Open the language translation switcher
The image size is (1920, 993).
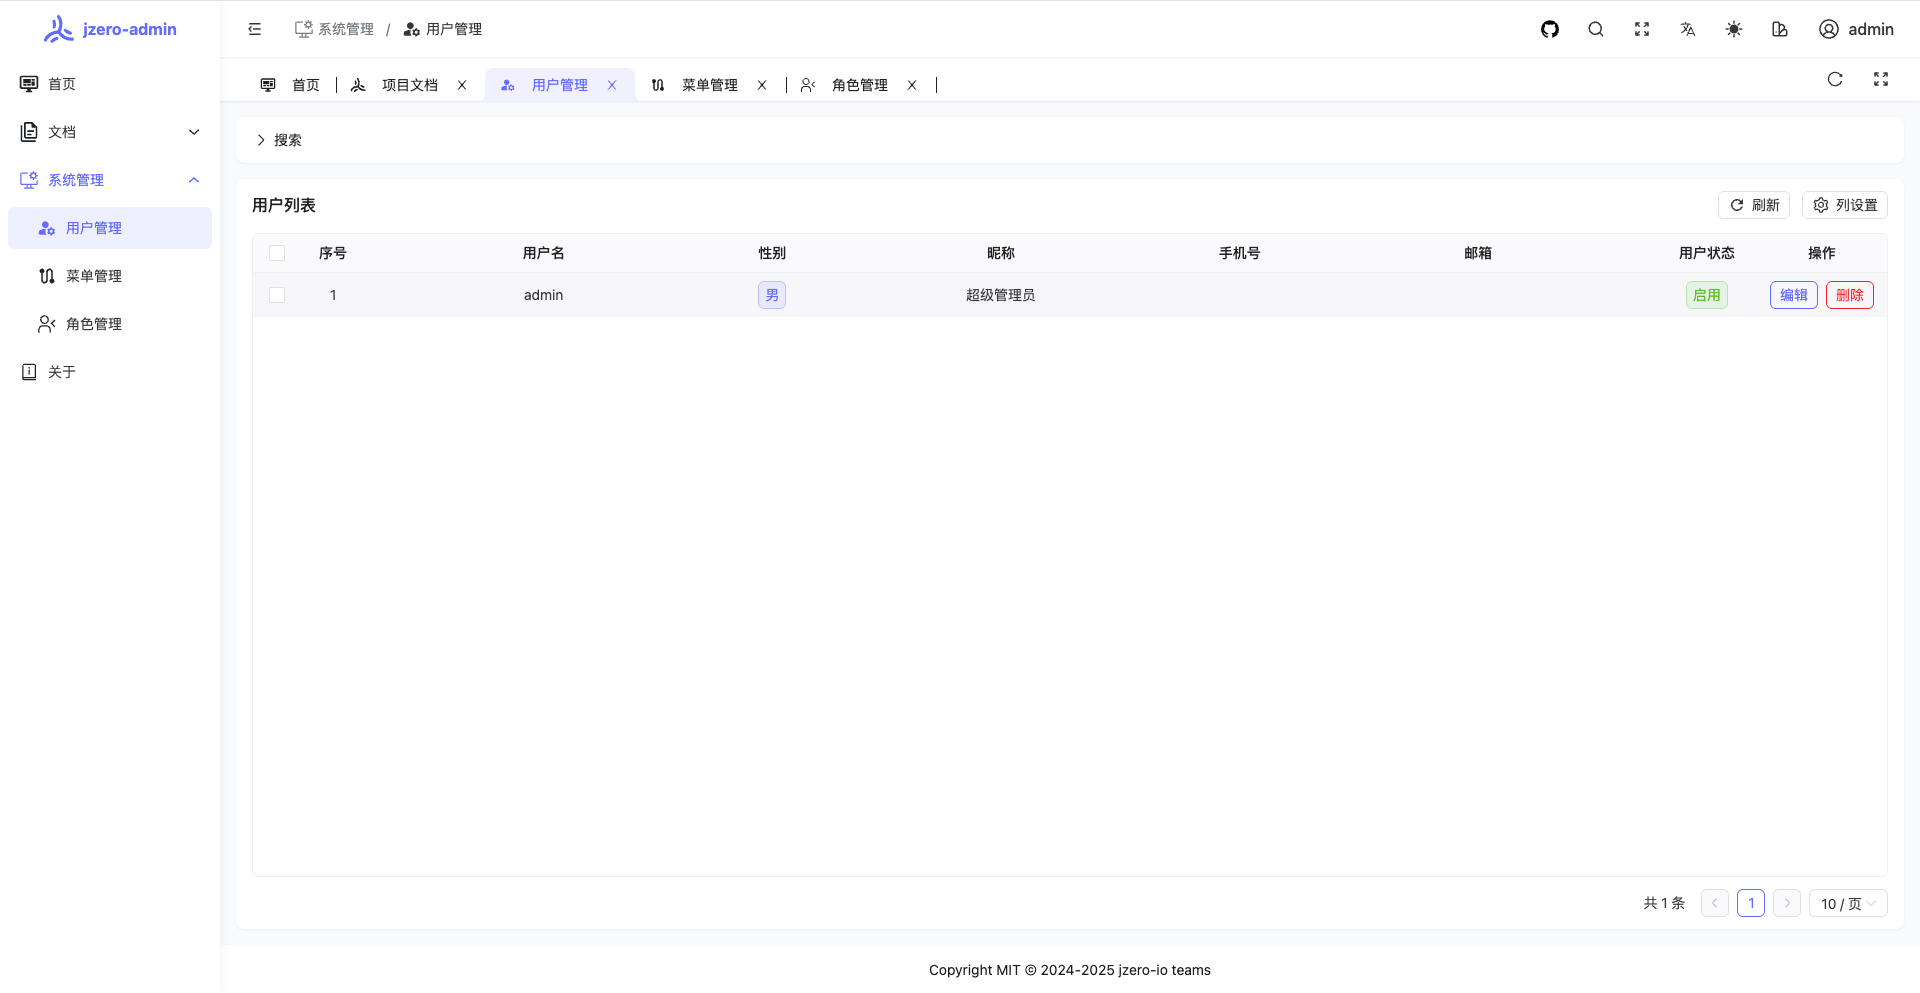tap(1688, 29)
